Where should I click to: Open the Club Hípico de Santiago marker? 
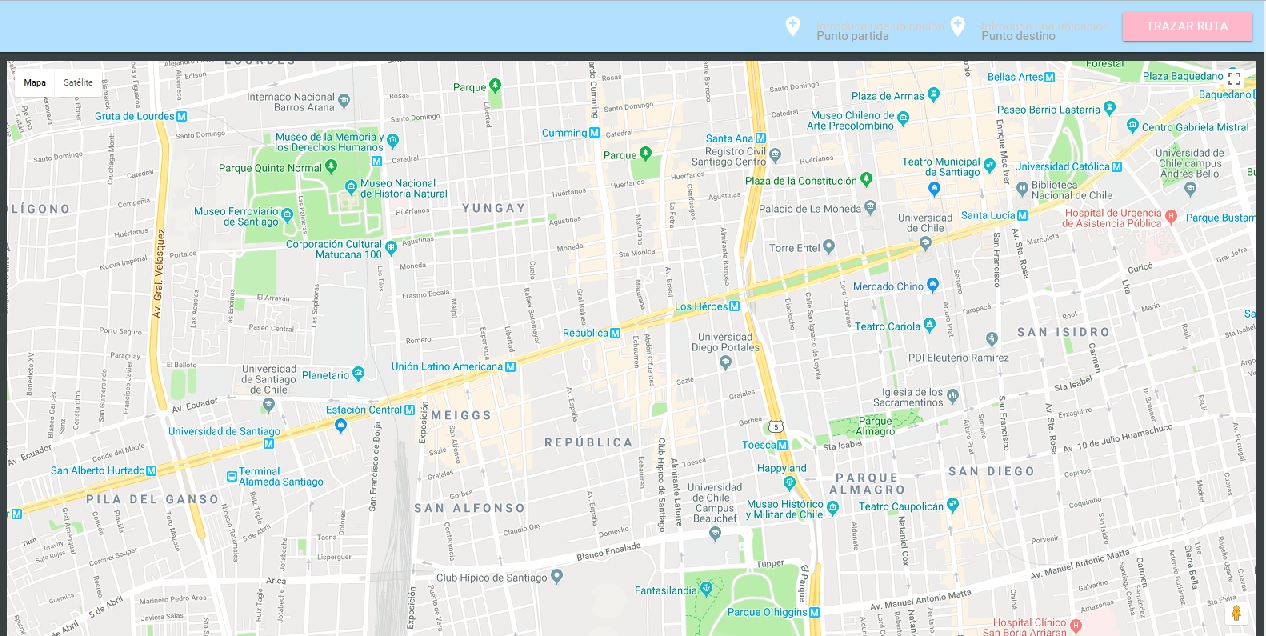click(557, 577)
